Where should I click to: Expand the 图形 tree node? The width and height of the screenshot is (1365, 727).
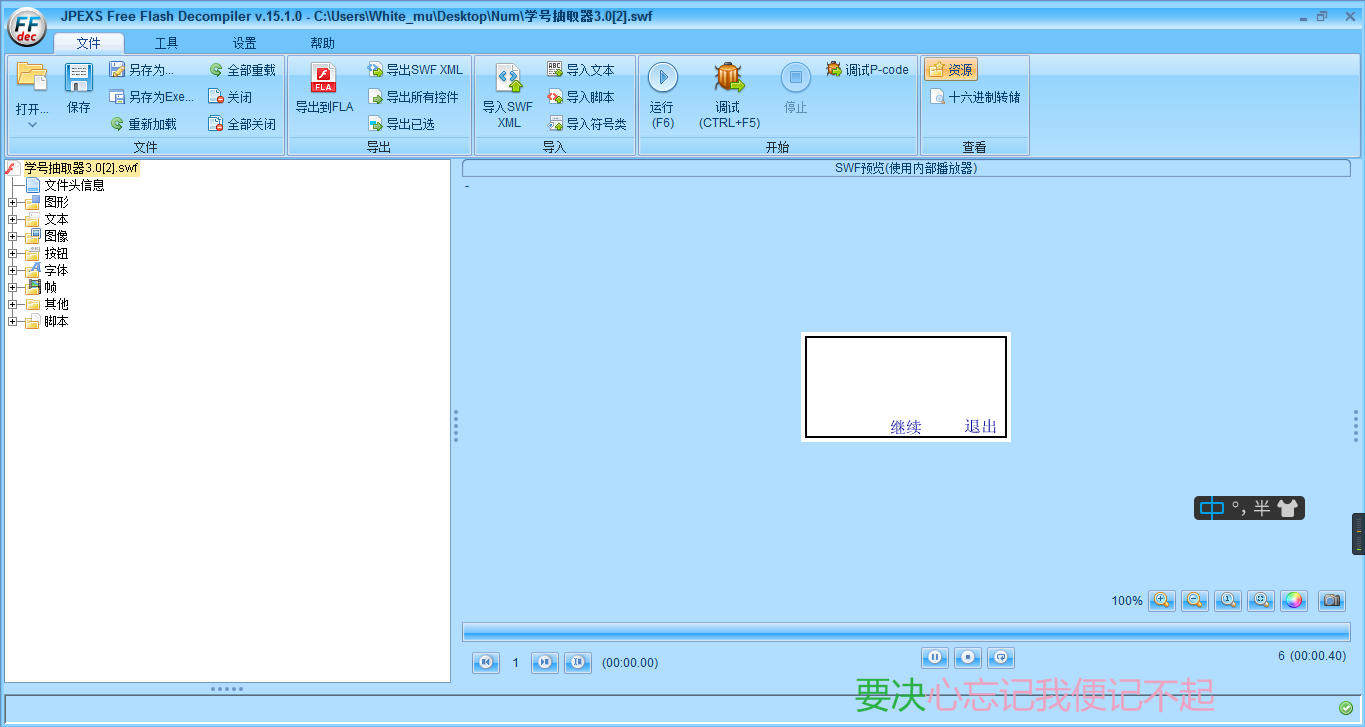coord(13,202)
